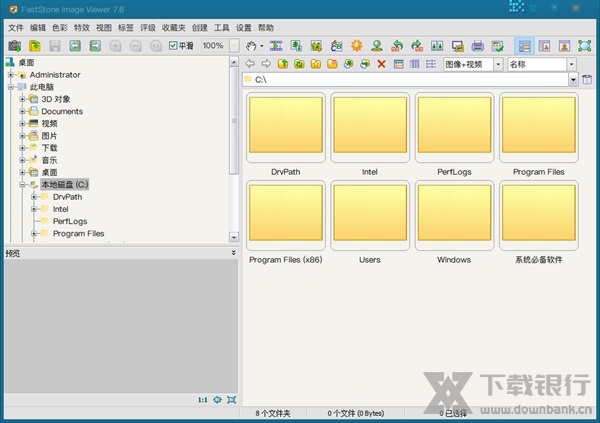Click the acquire from scanner camera icon

click(14, 46)
